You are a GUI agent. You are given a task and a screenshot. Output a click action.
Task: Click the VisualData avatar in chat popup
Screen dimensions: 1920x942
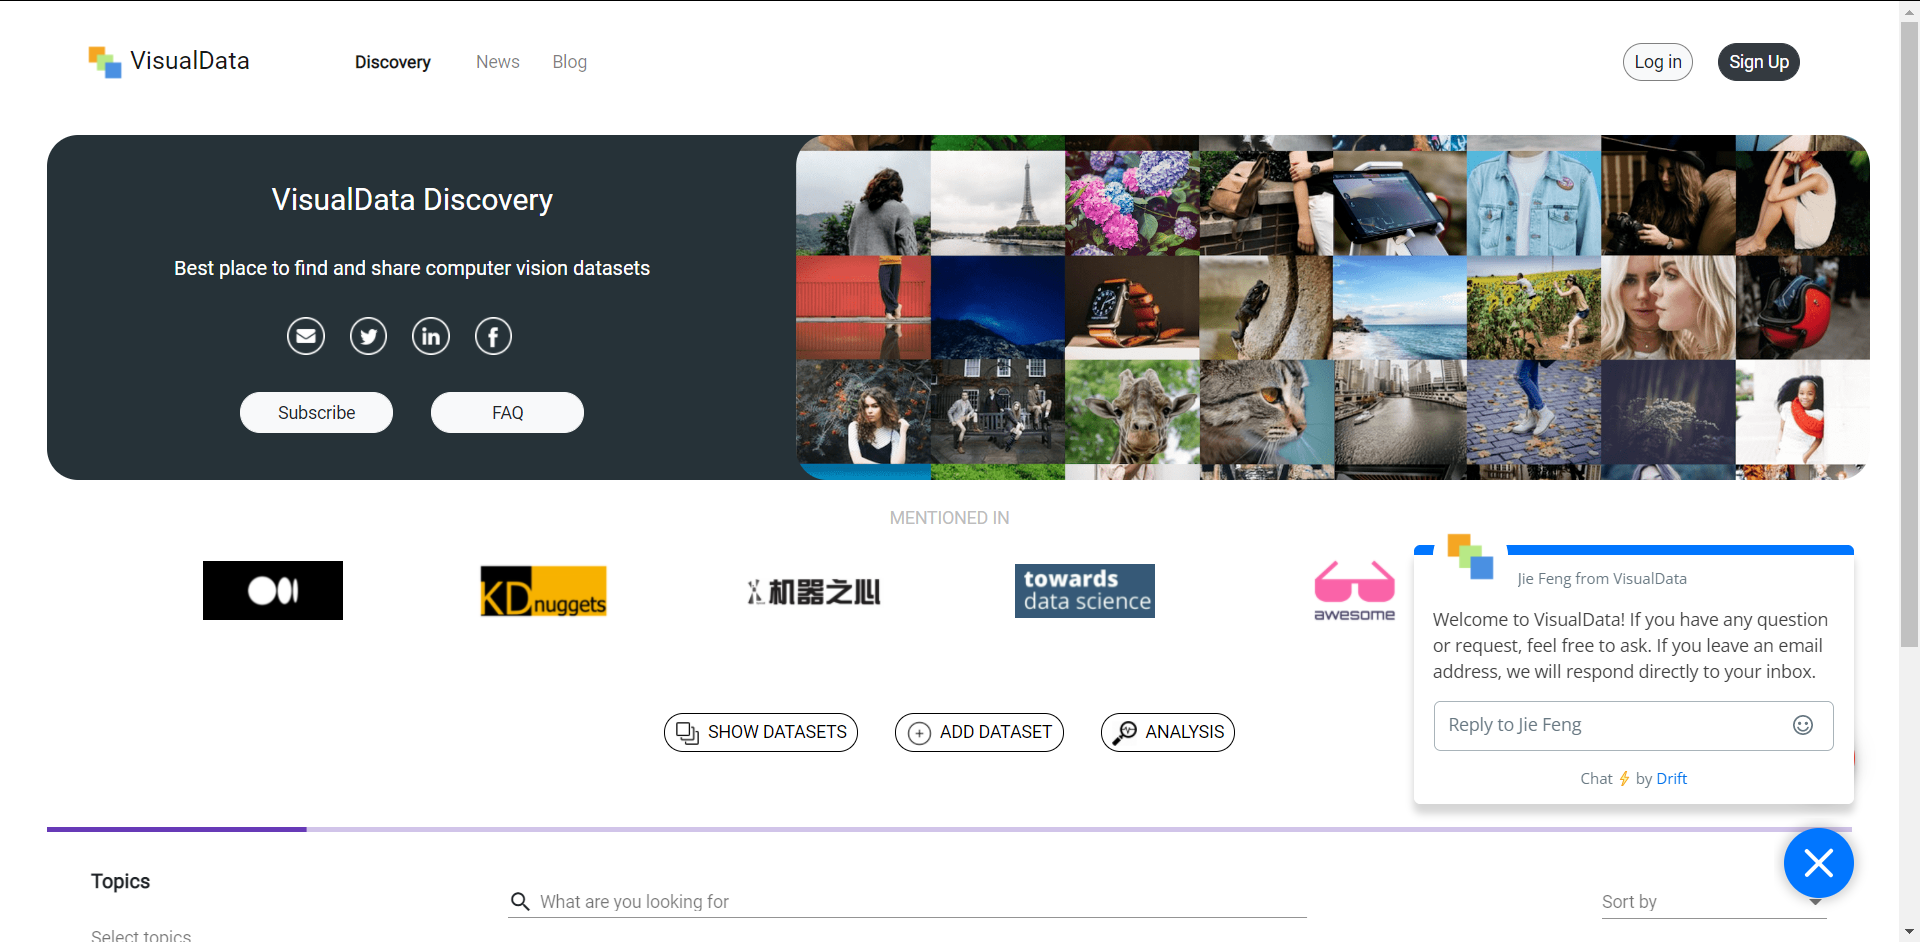[x=1470, y=556]
